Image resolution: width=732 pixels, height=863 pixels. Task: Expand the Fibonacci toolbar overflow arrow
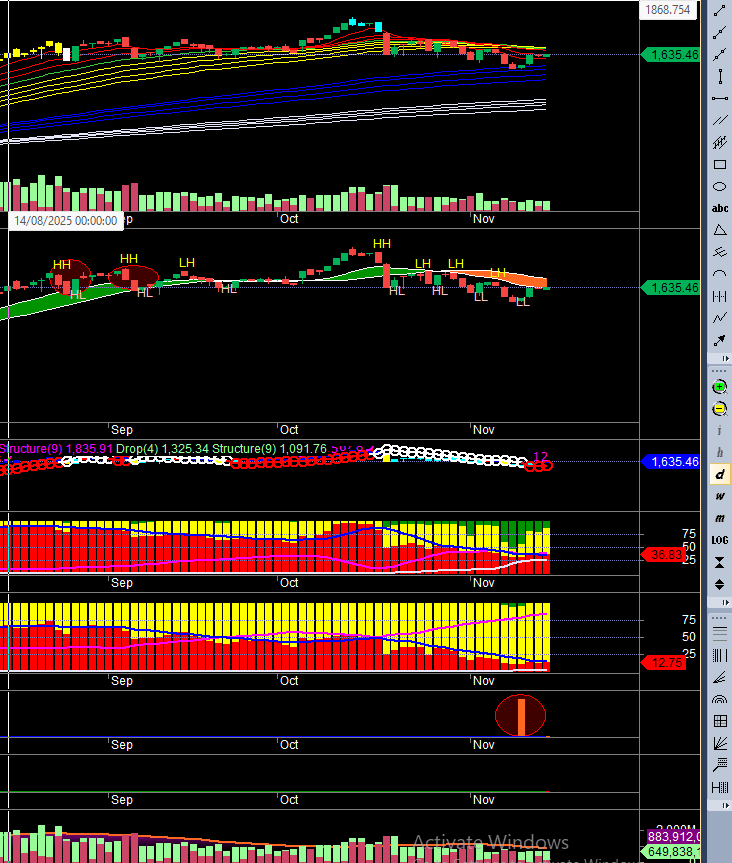click(x=726, y=805)
